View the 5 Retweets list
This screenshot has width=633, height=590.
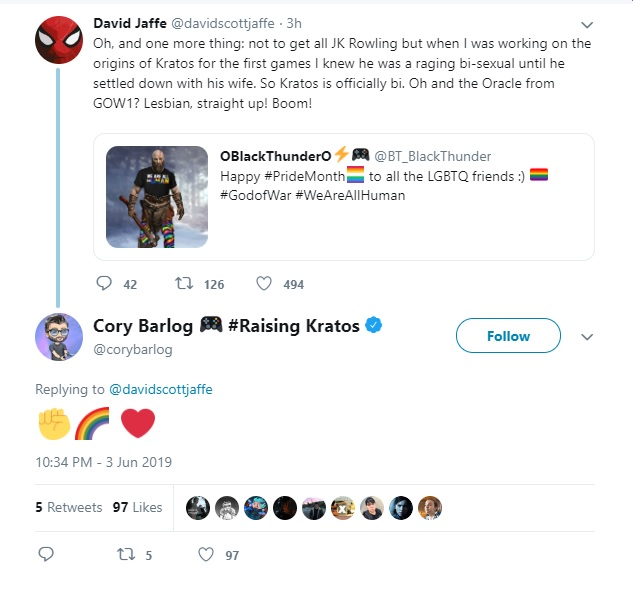pos(69,507)
